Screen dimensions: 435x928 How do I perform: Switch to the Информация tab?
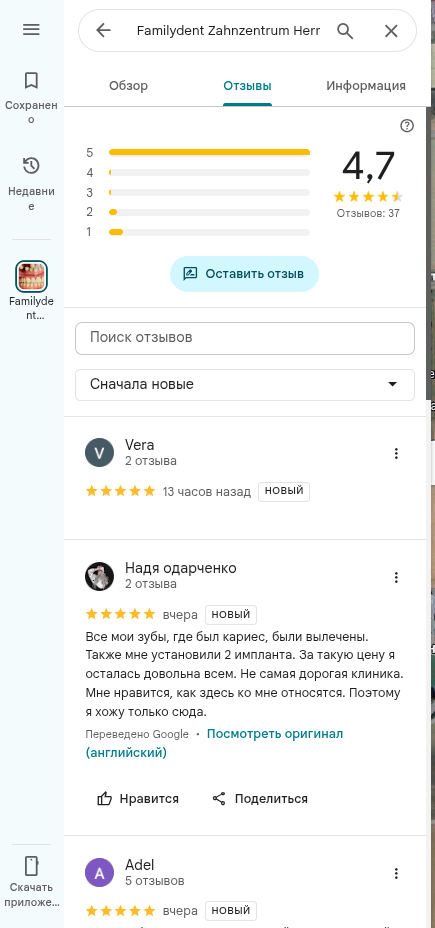pyautogui.click(x=366, y=86)
